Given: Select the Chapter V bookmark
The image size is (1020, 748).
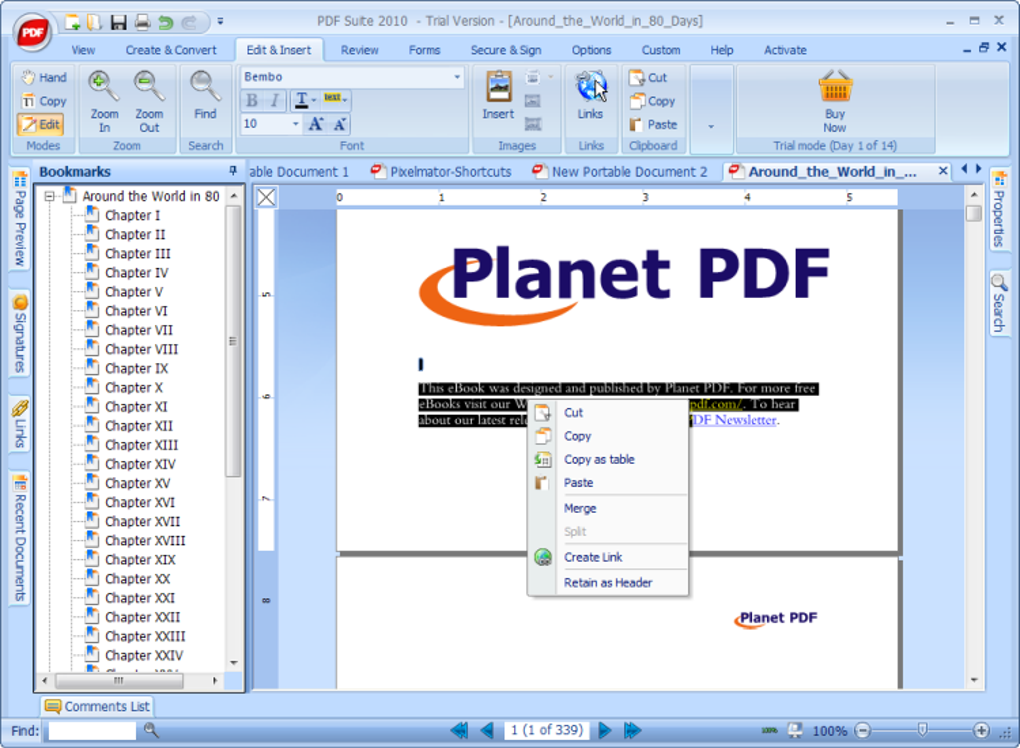Looking at the screenshot, I should coord(134,292).
